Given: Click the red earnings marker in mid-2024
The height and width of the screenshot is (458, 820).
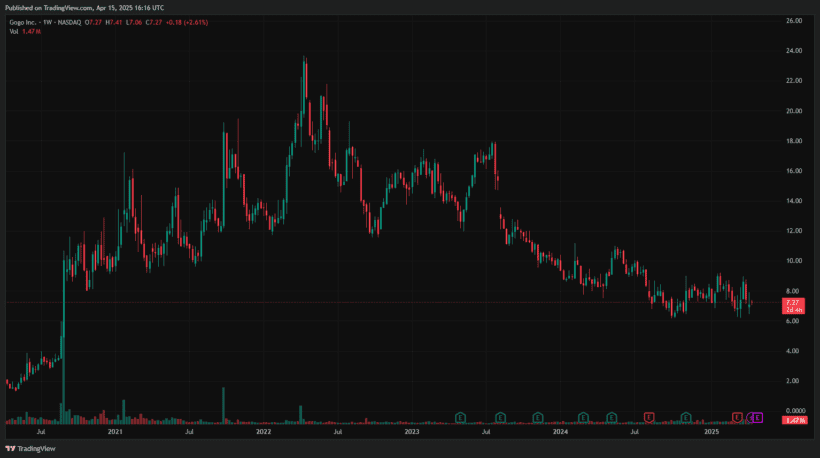Looking at the screenshot, I should 649,416.
